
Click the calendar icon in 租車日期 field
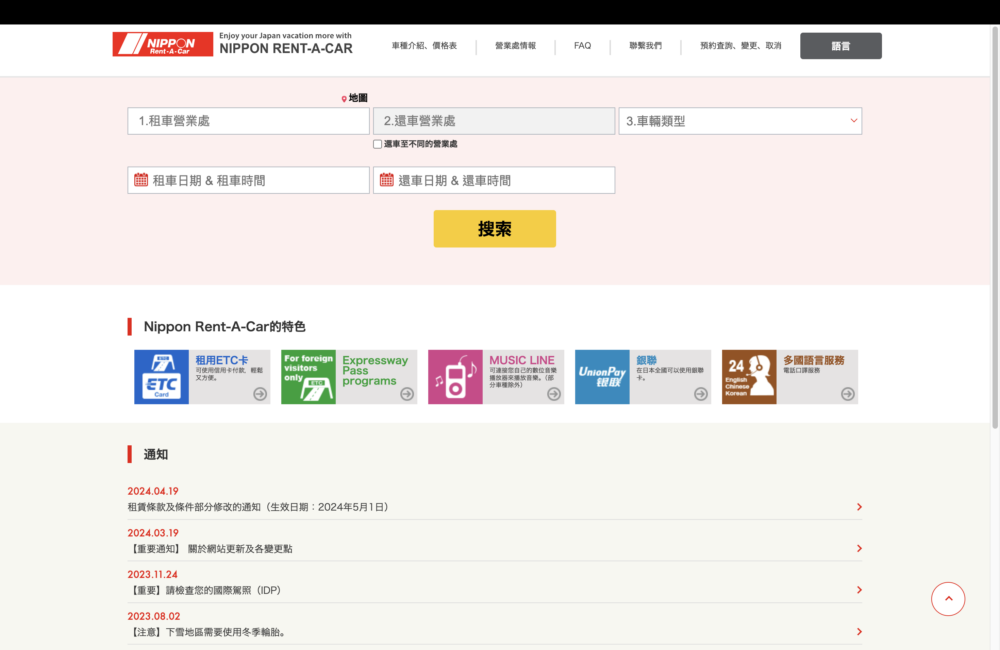[x=141, y=180]
